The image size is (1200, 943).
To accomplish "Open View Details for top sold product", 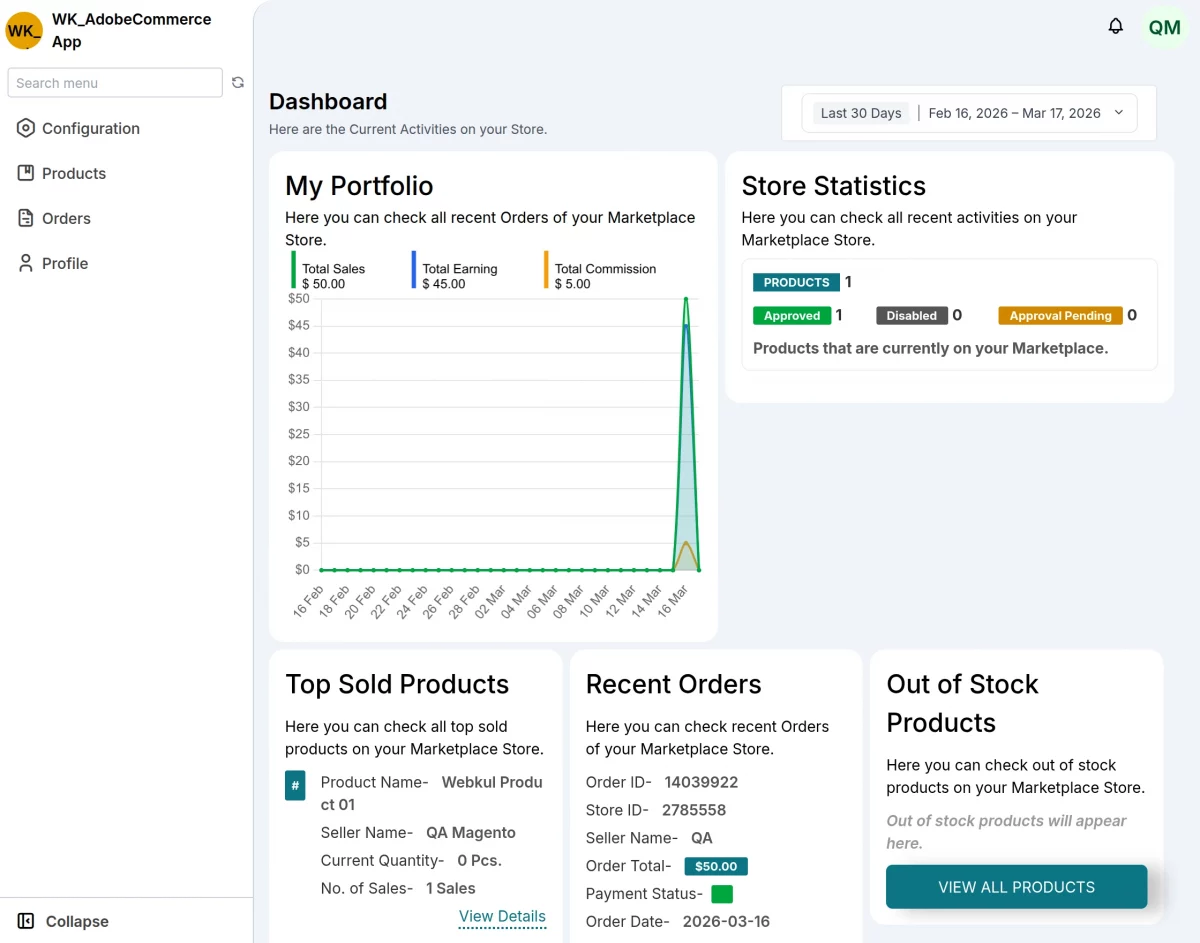I will pos(502,916).
